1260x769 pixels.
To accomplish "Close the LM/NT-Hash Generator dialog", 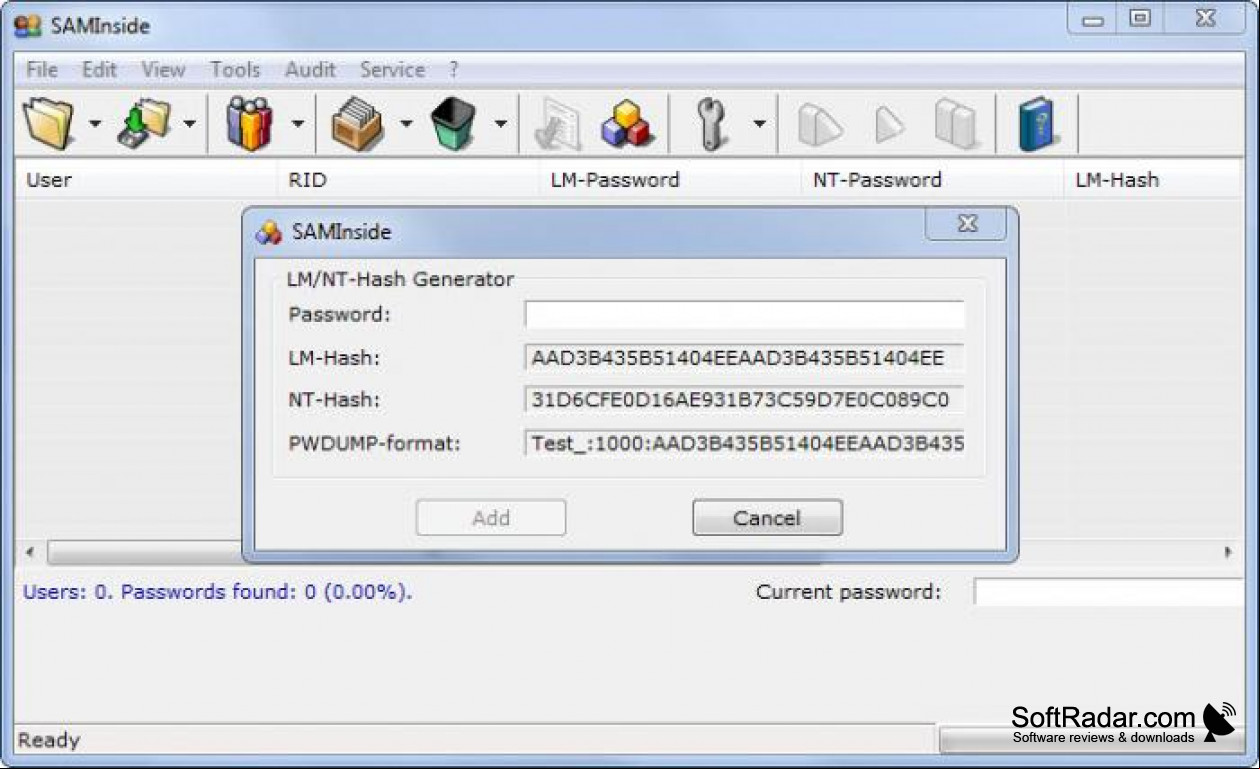I will (966, 225).
